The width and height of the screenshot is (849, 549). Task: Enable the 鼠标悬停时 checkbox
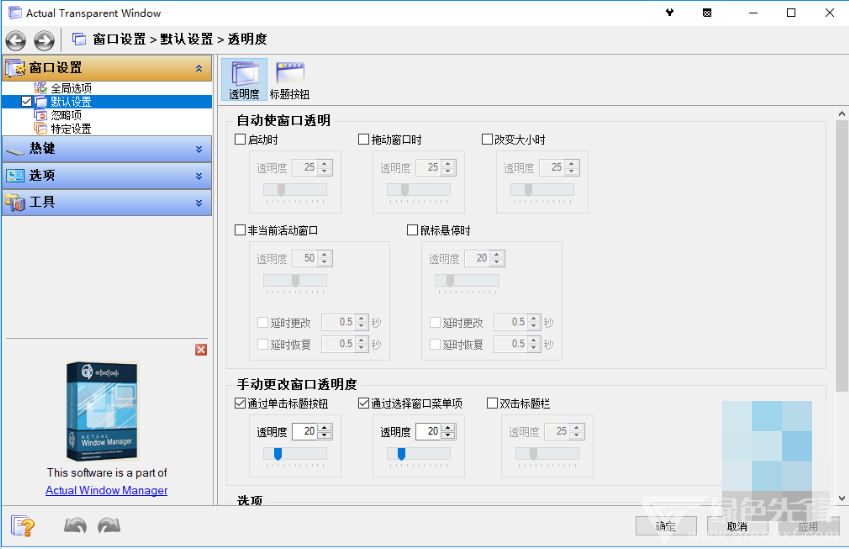coord(413,230)
